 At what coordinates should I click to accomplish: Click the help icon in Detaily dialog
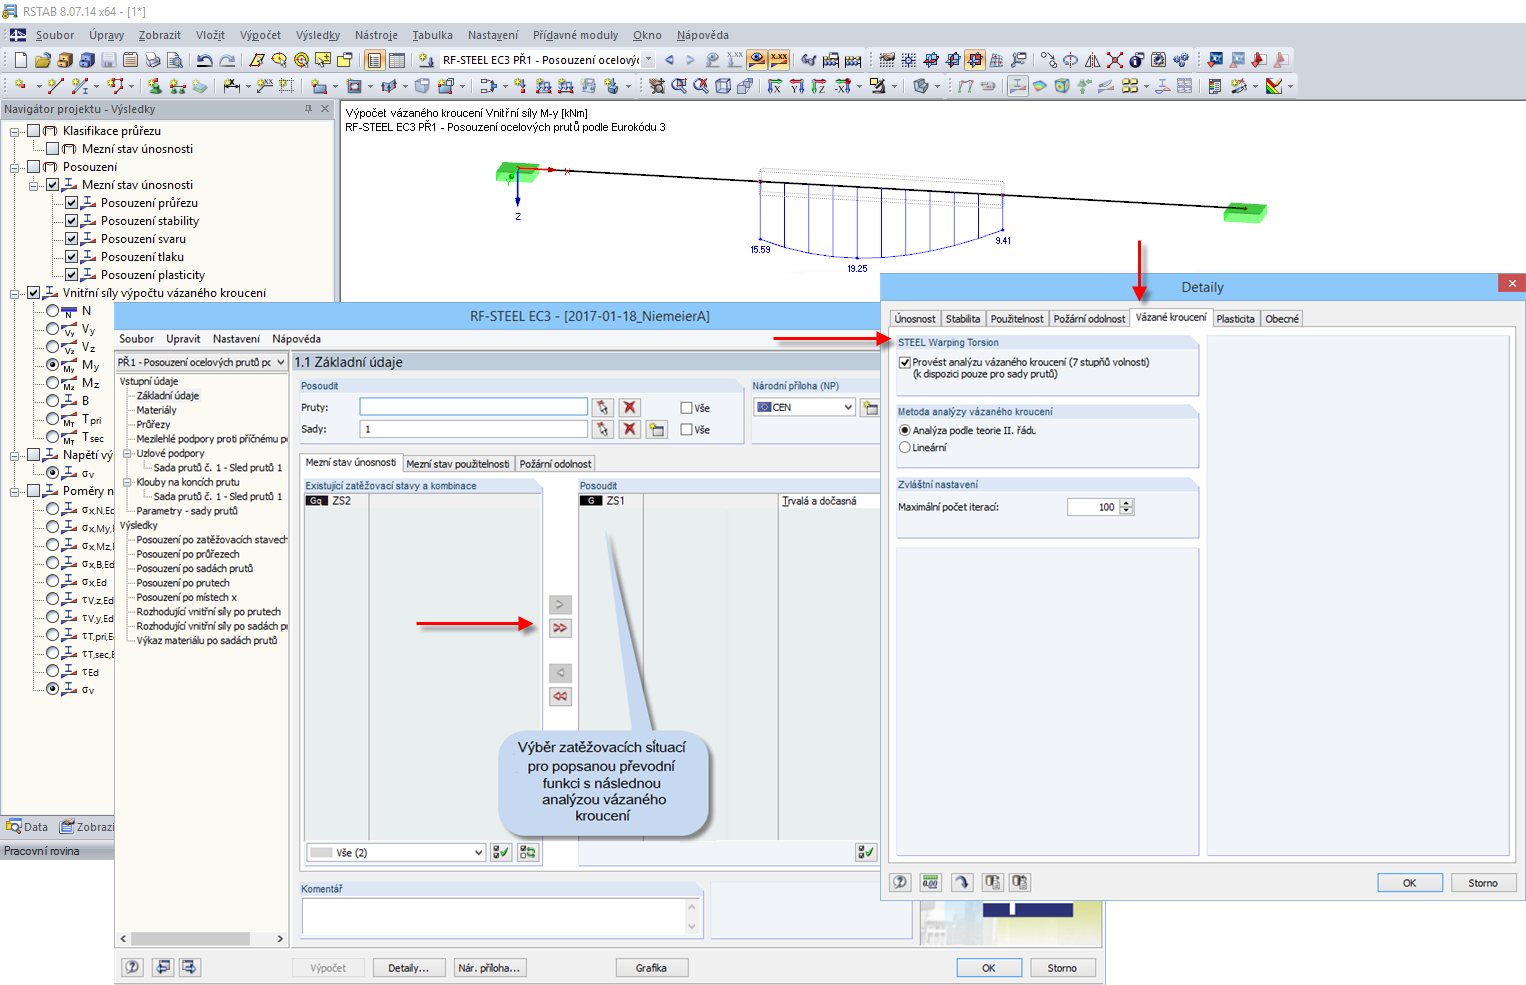(x=900, y=882)
